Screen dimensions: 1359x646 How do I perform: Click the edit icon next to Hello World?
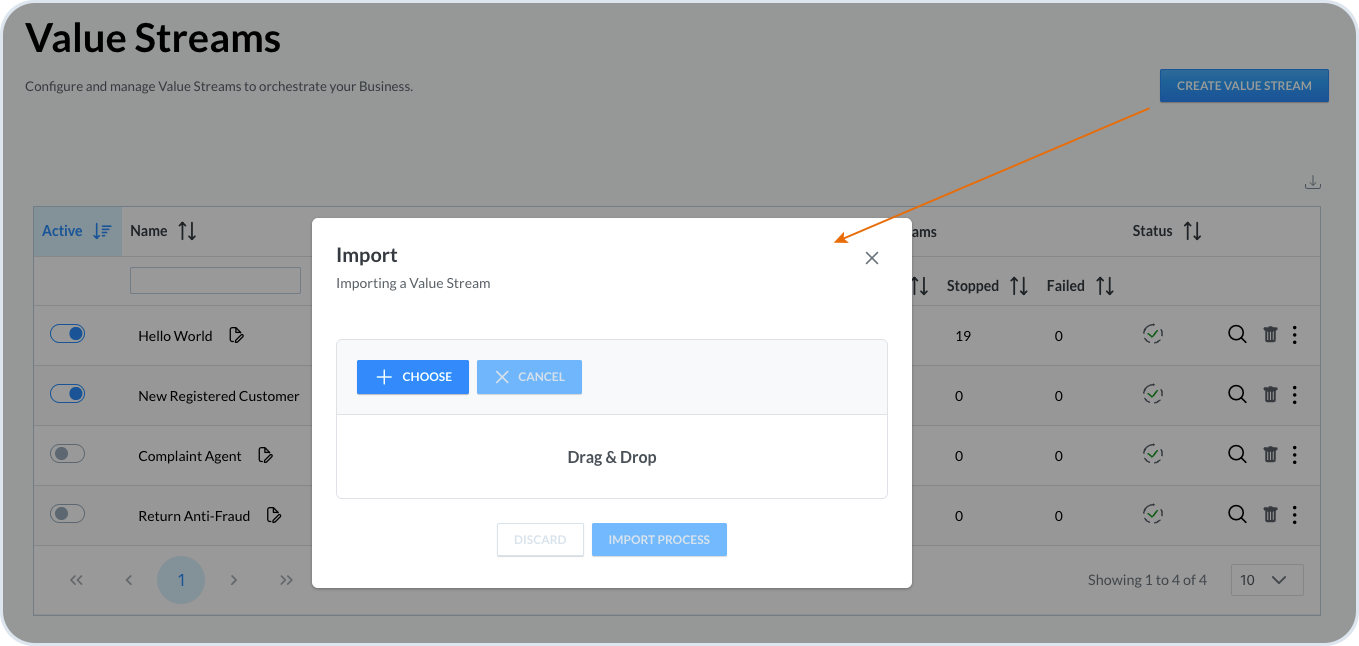click(236, 336)
